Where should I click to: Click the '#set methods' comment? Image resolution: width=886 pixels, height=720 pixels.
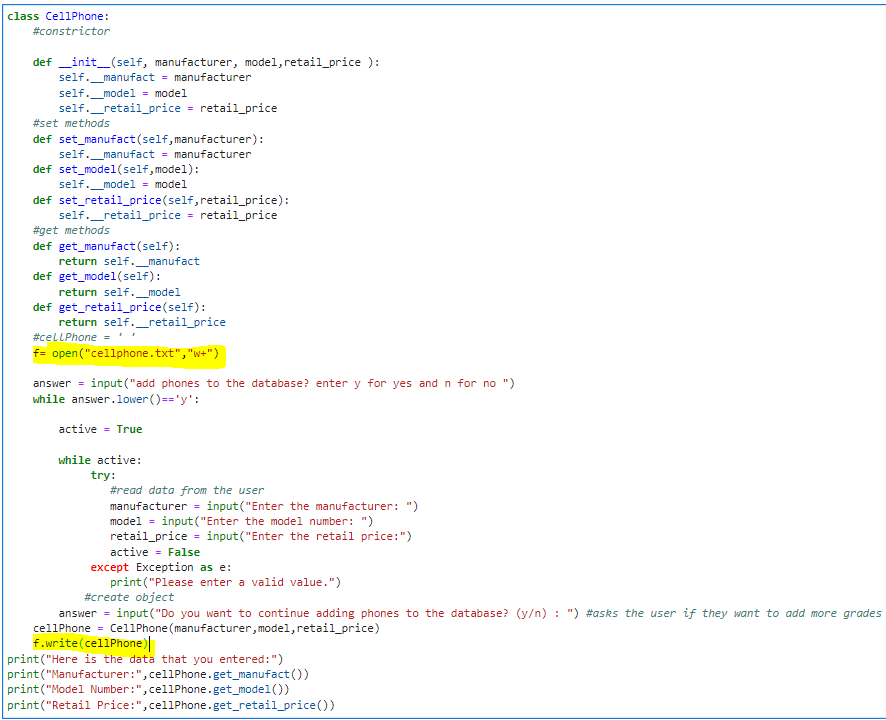coord(71,123)
